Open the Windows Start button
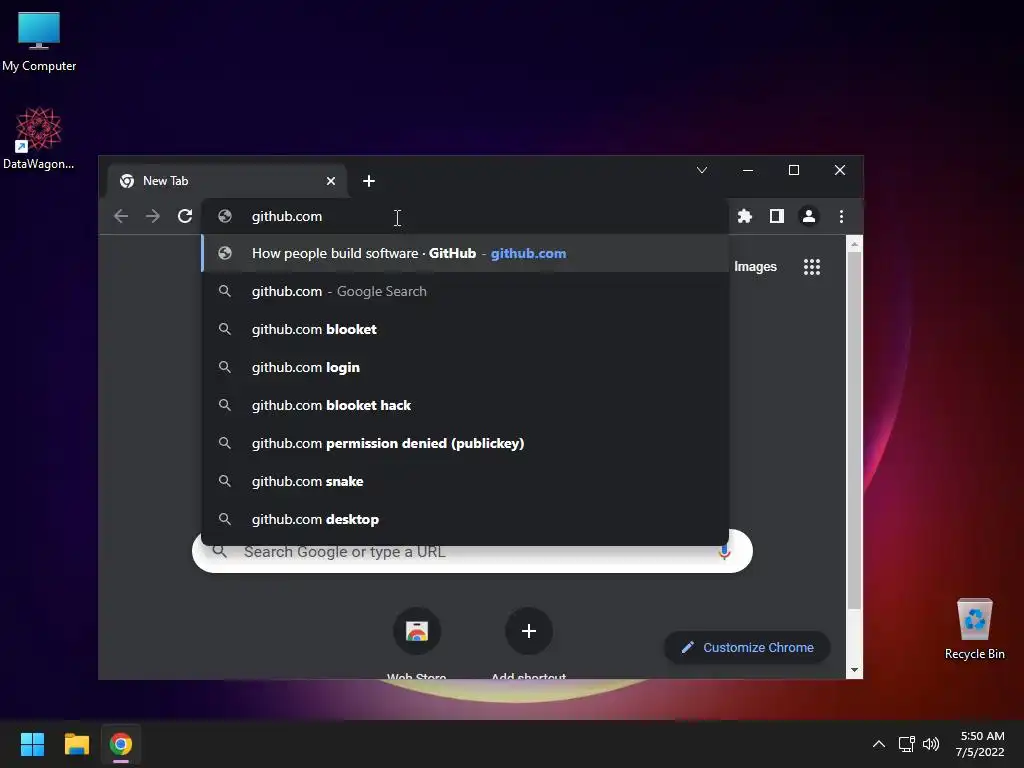This screenshot has width=1024, height=768. point(32,744)
